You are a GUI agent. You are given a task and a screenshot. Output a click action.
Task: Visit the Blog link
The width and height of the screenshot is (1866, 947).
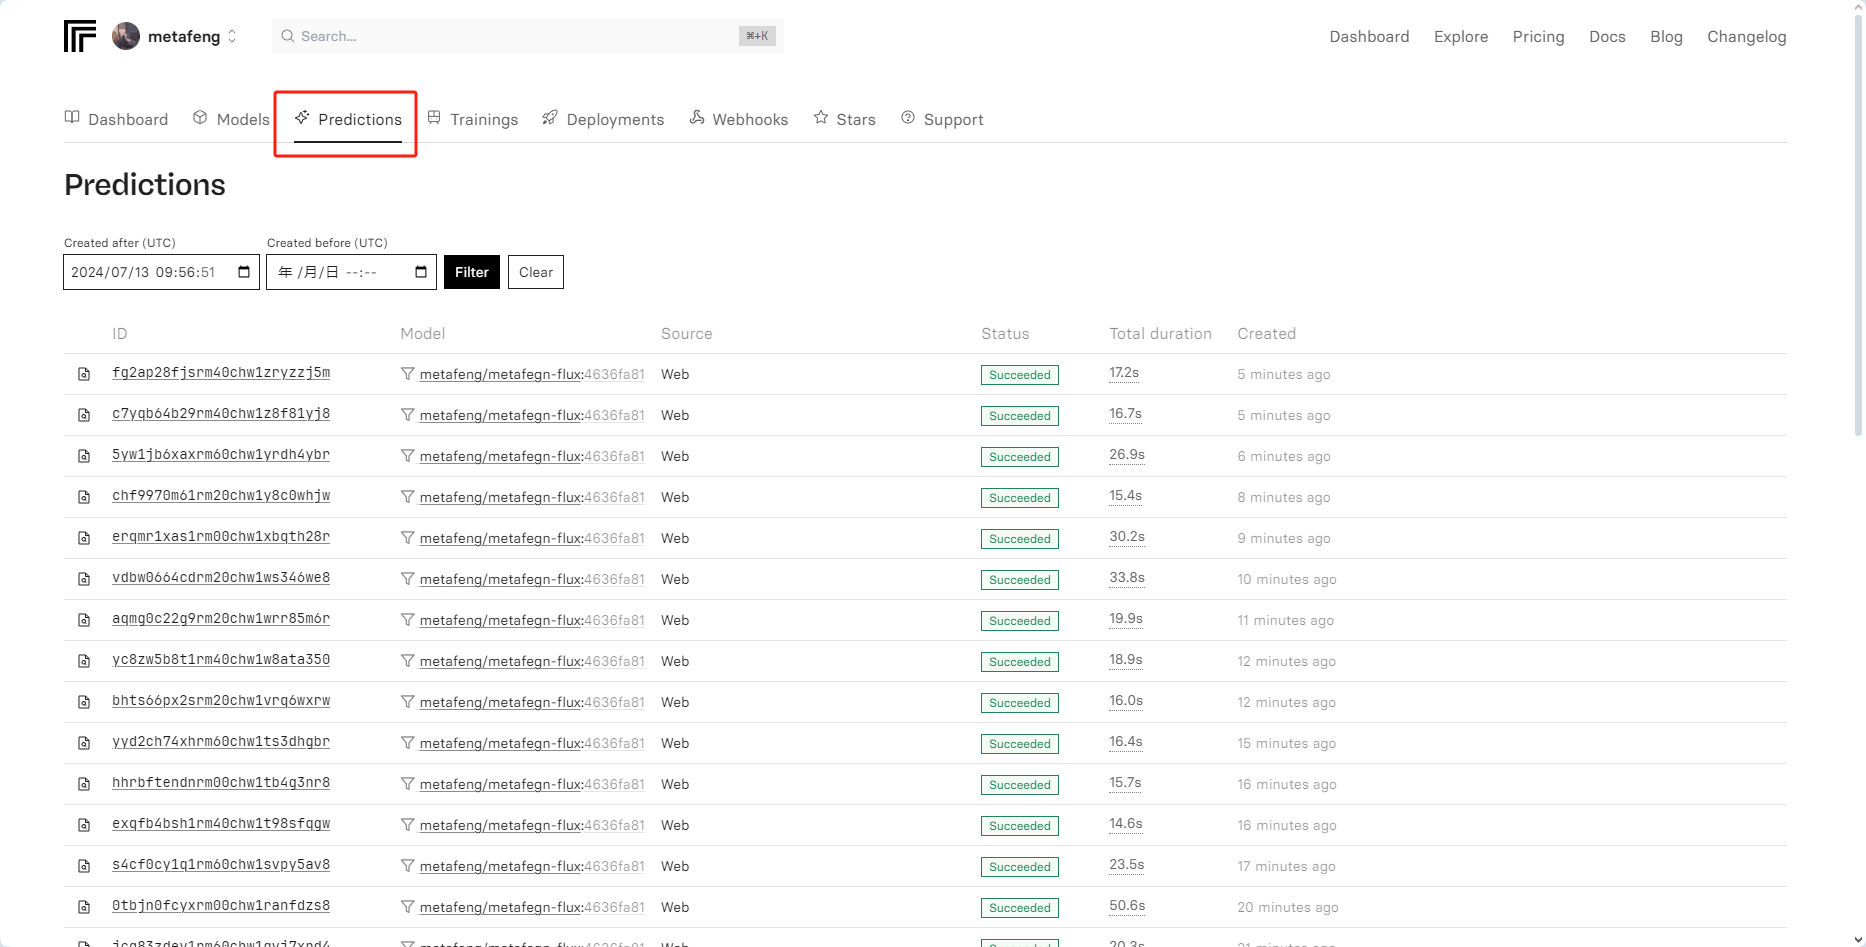1666,36
